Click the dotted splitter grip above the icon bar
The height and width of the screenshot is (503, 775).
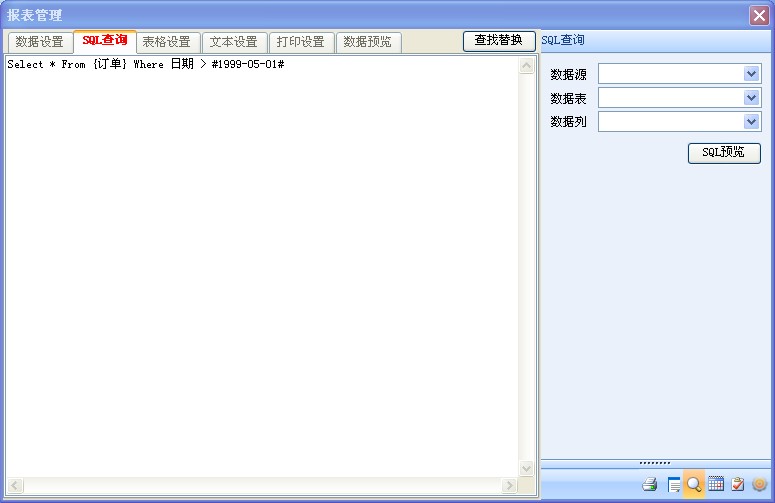click(654, 463)
